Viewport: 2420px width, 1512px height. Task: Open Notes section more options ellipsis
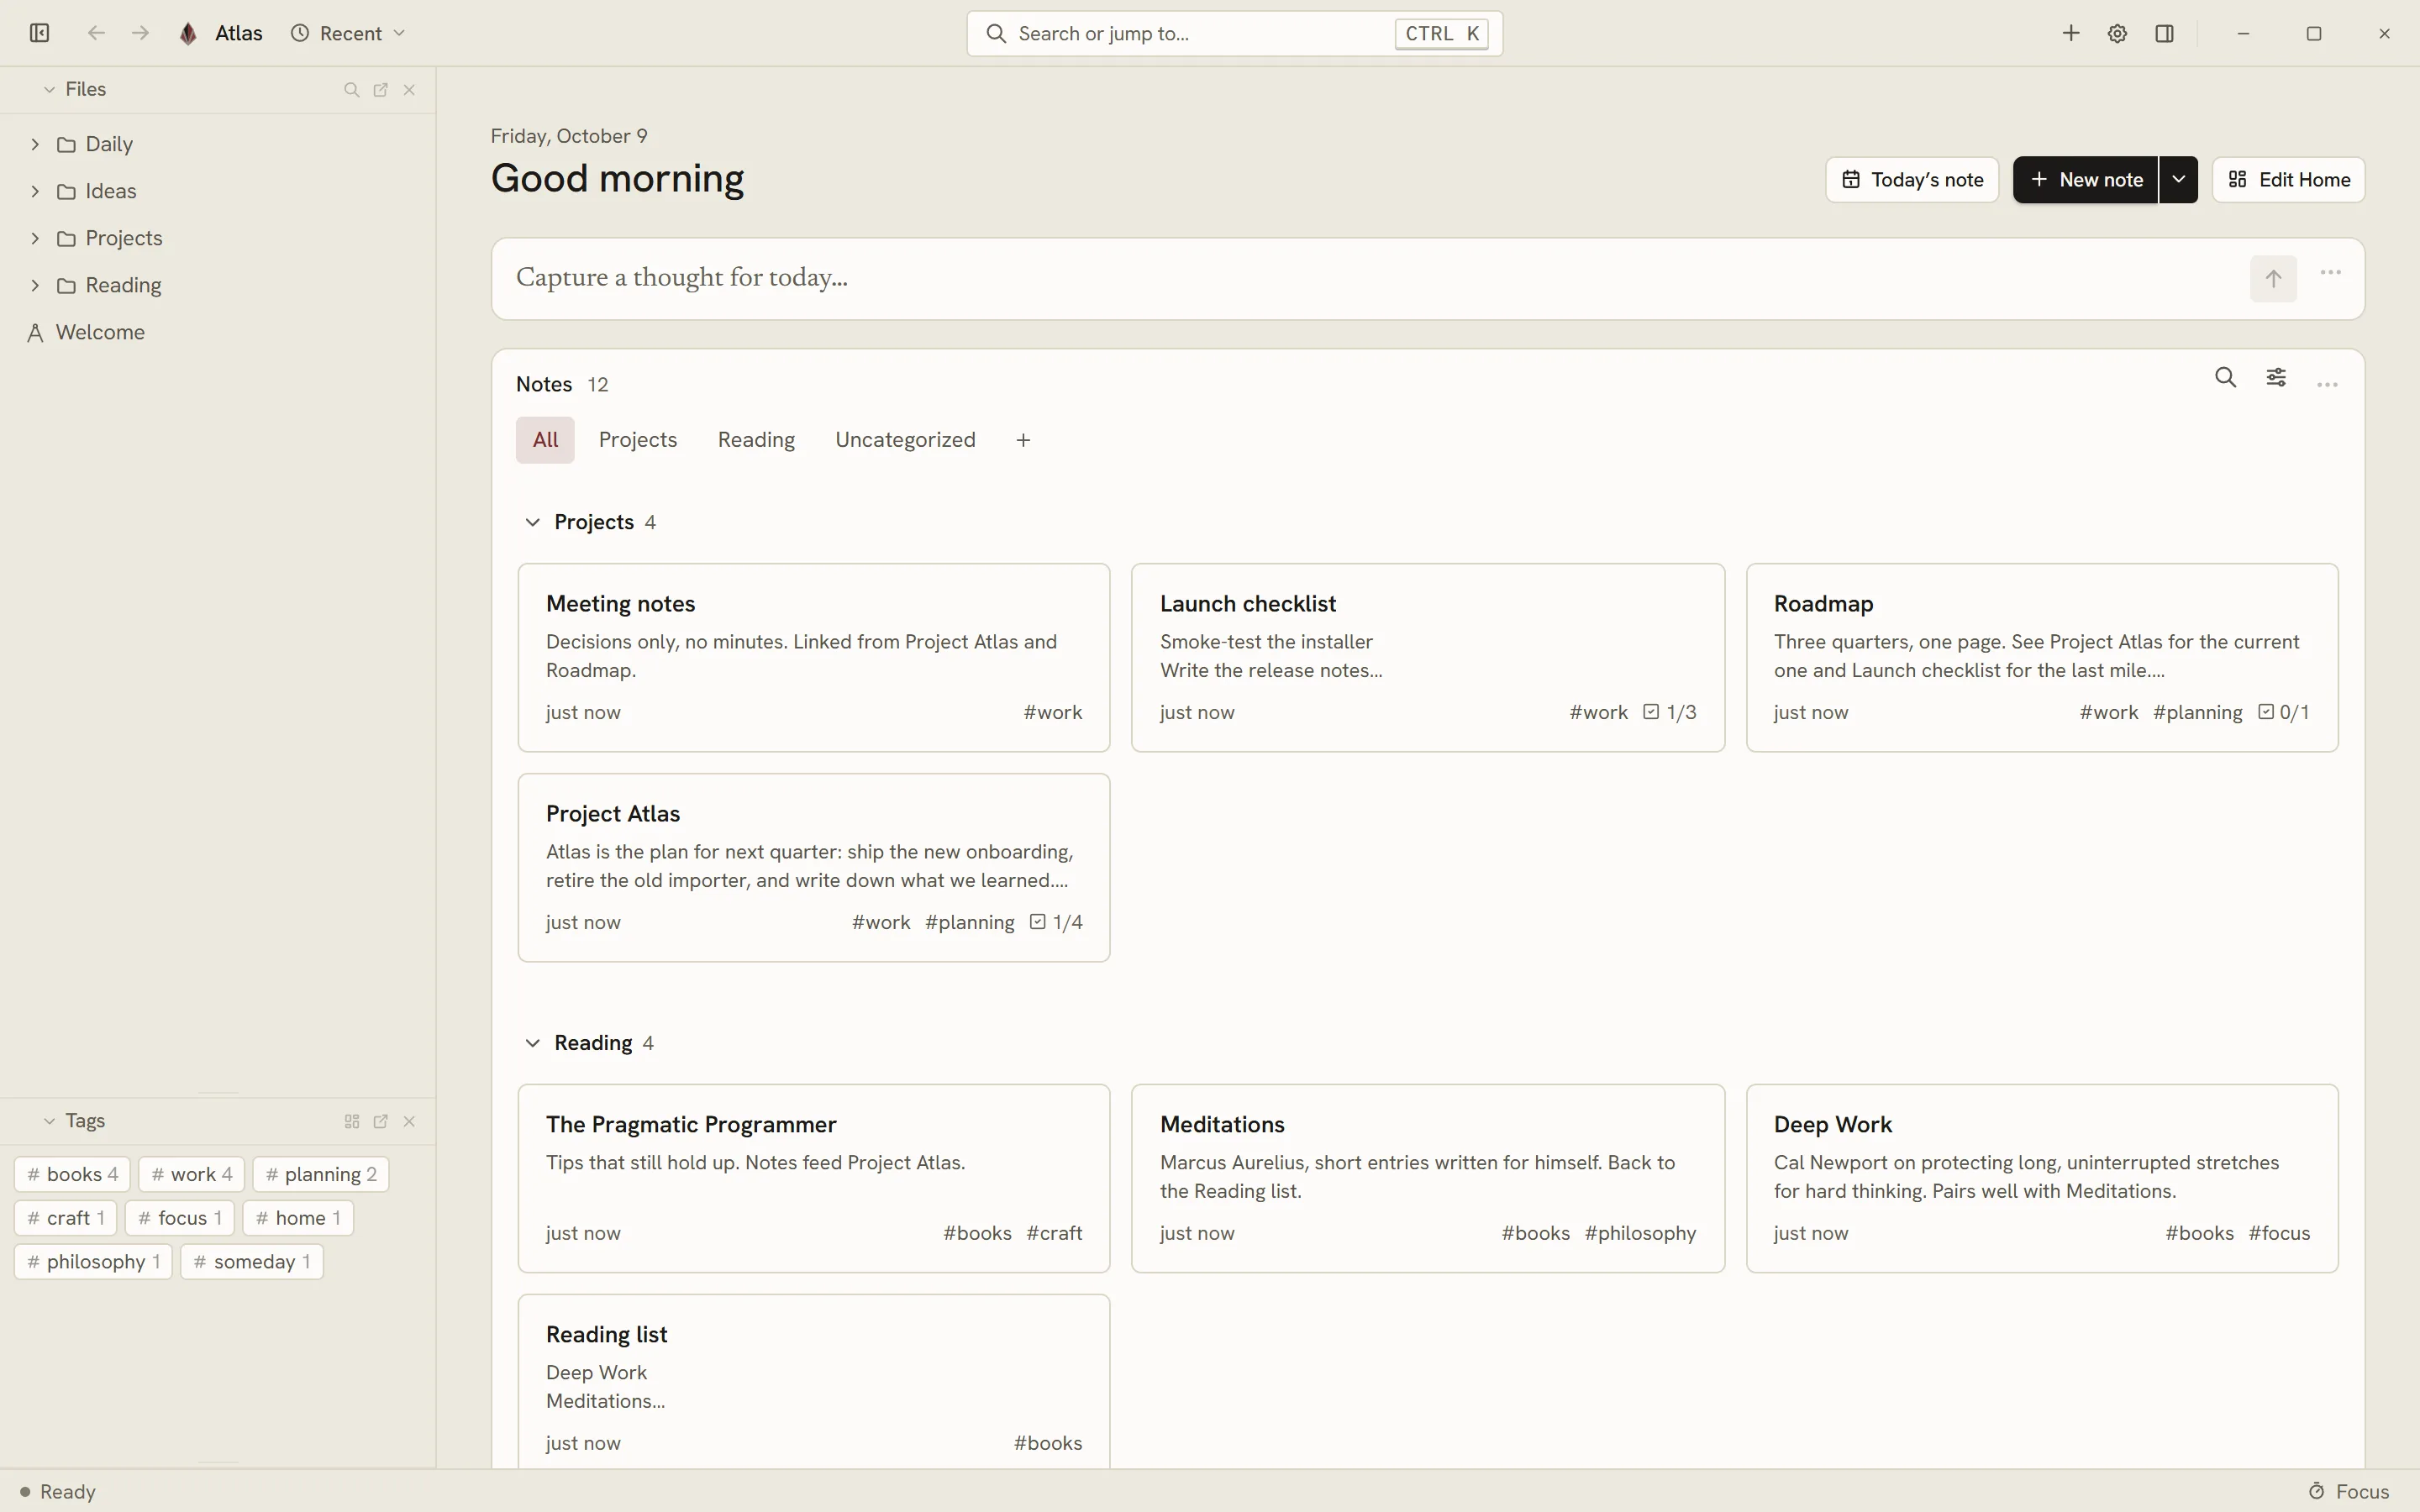[2327, 384]
